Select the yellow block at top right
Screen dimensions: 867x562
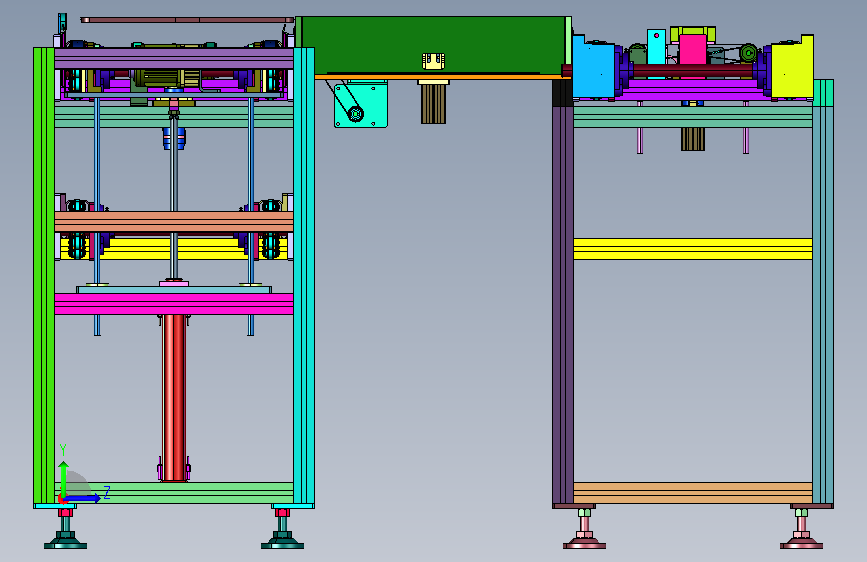[792, 67]
